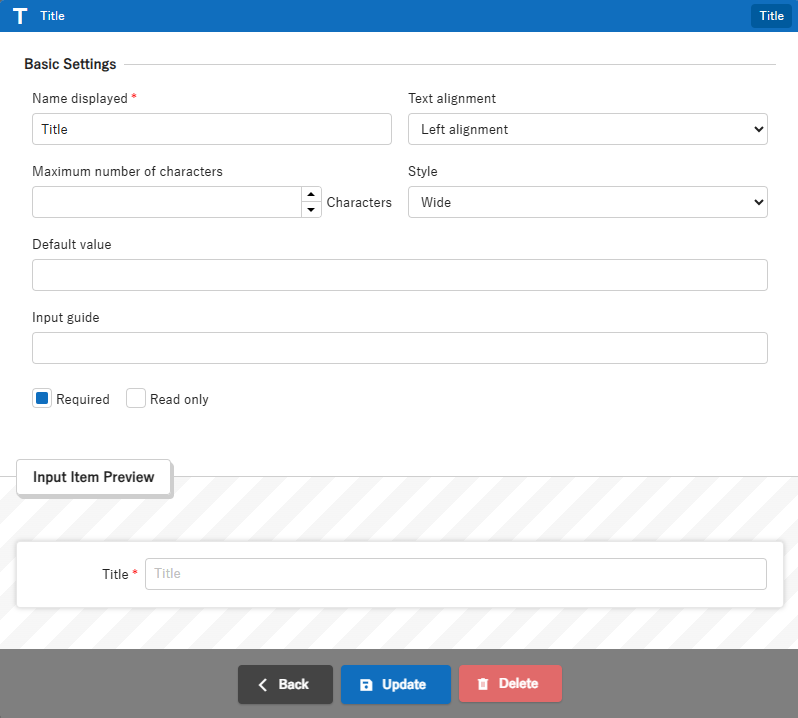Viewport: 798px width, 718px height.
Task: Click the Input guide label
Action: click(66, 318)
